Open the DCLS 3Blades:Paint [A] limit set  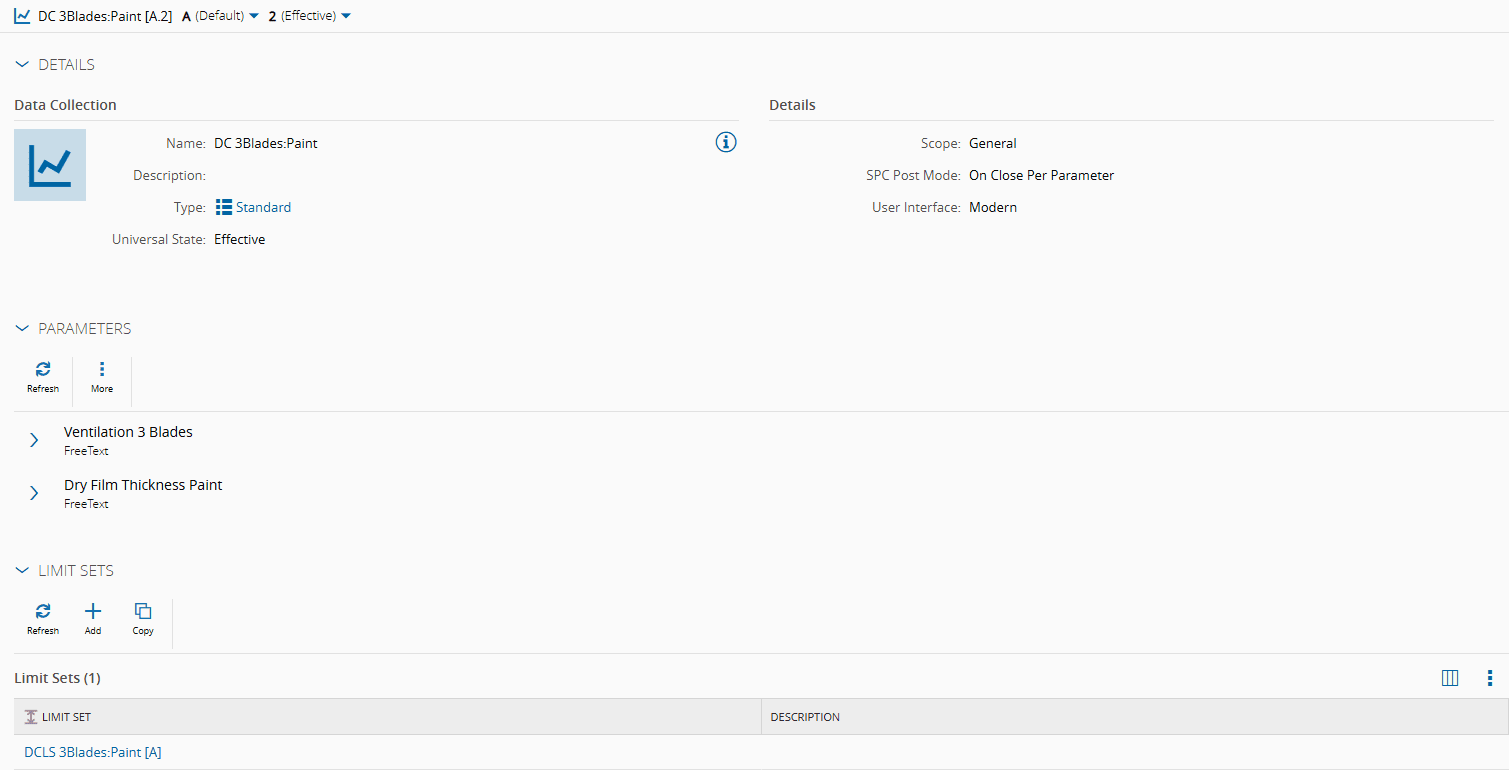[x=92, y=751]
